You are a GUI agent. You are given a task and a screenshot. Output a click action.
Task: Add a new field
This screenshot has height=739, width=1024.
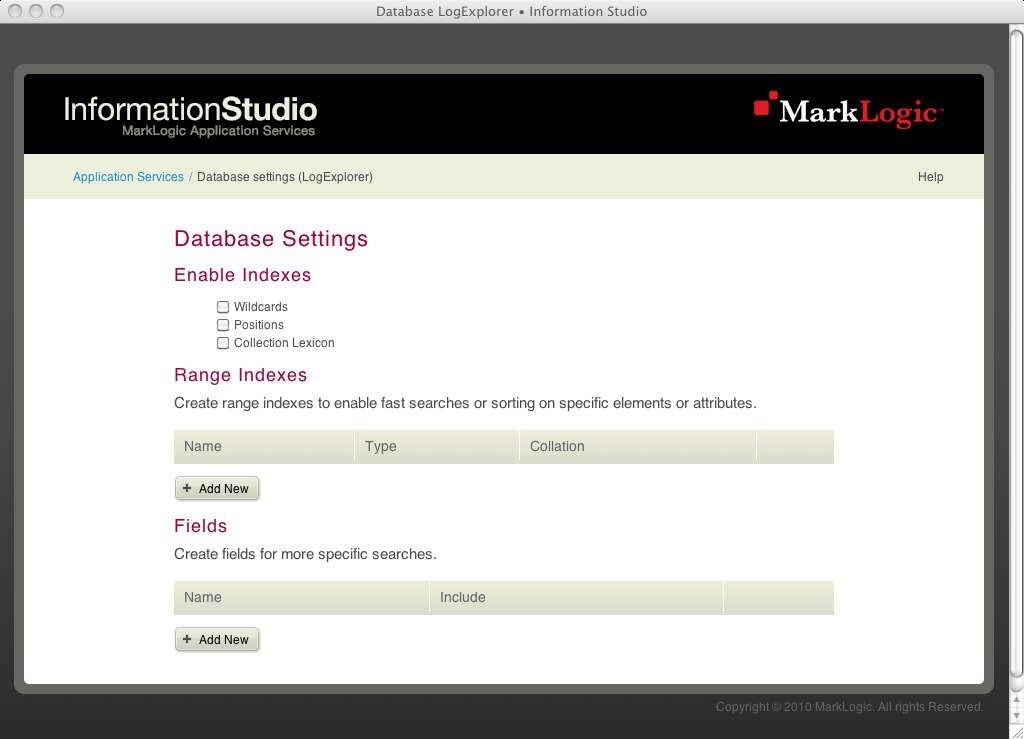pyautogui.click(x=217, y=640)
